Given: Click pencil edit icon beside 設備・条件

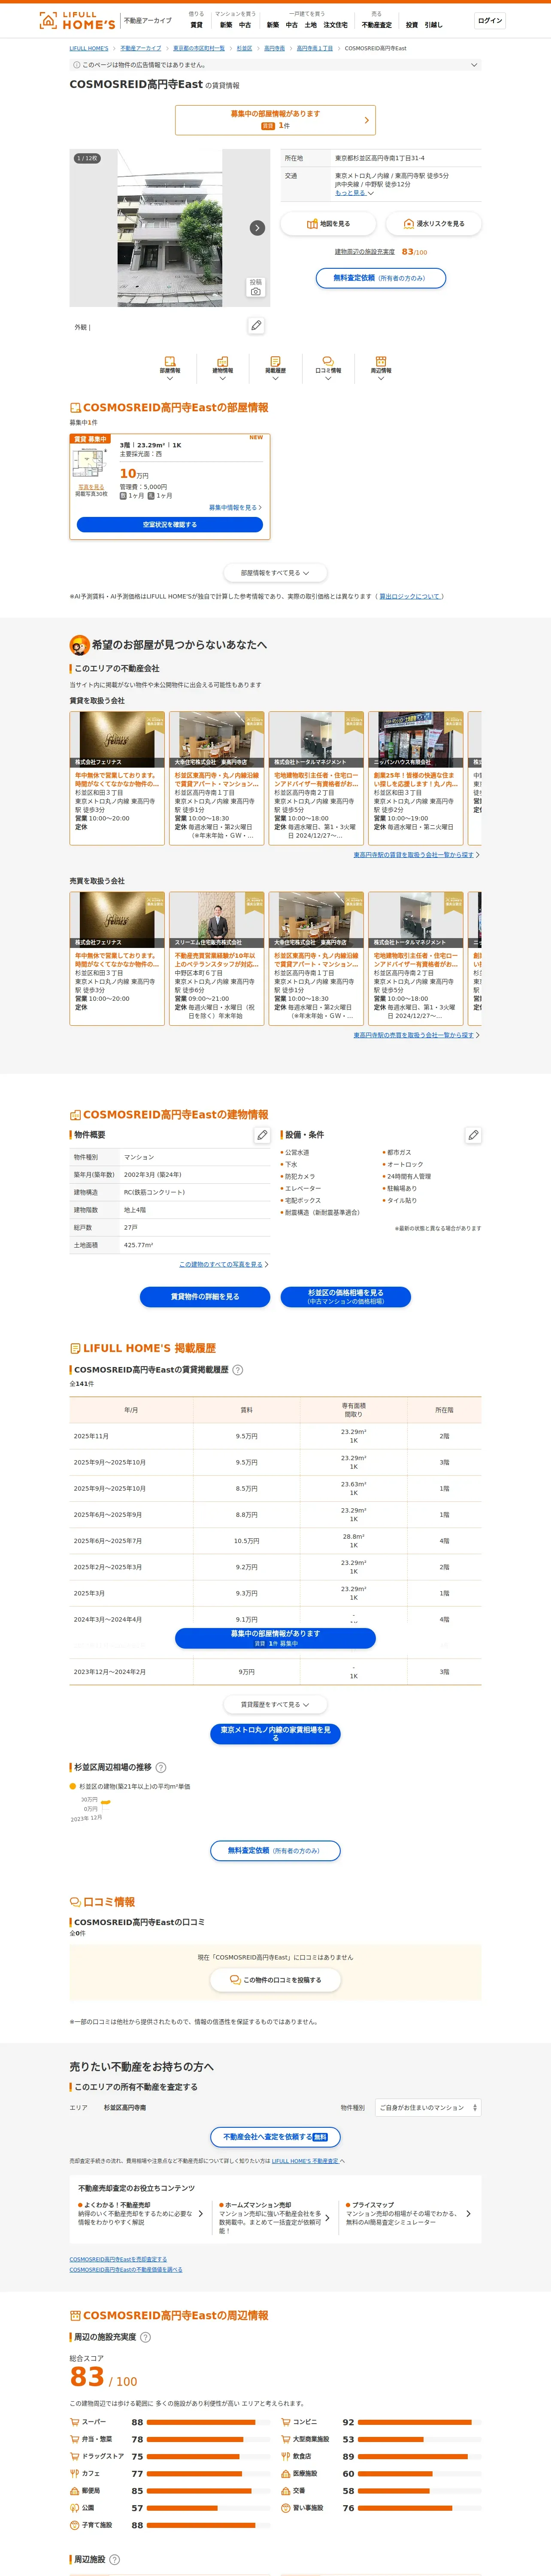Looking at the screenshot, I should pyautogui.click(x=473, y=1135).
